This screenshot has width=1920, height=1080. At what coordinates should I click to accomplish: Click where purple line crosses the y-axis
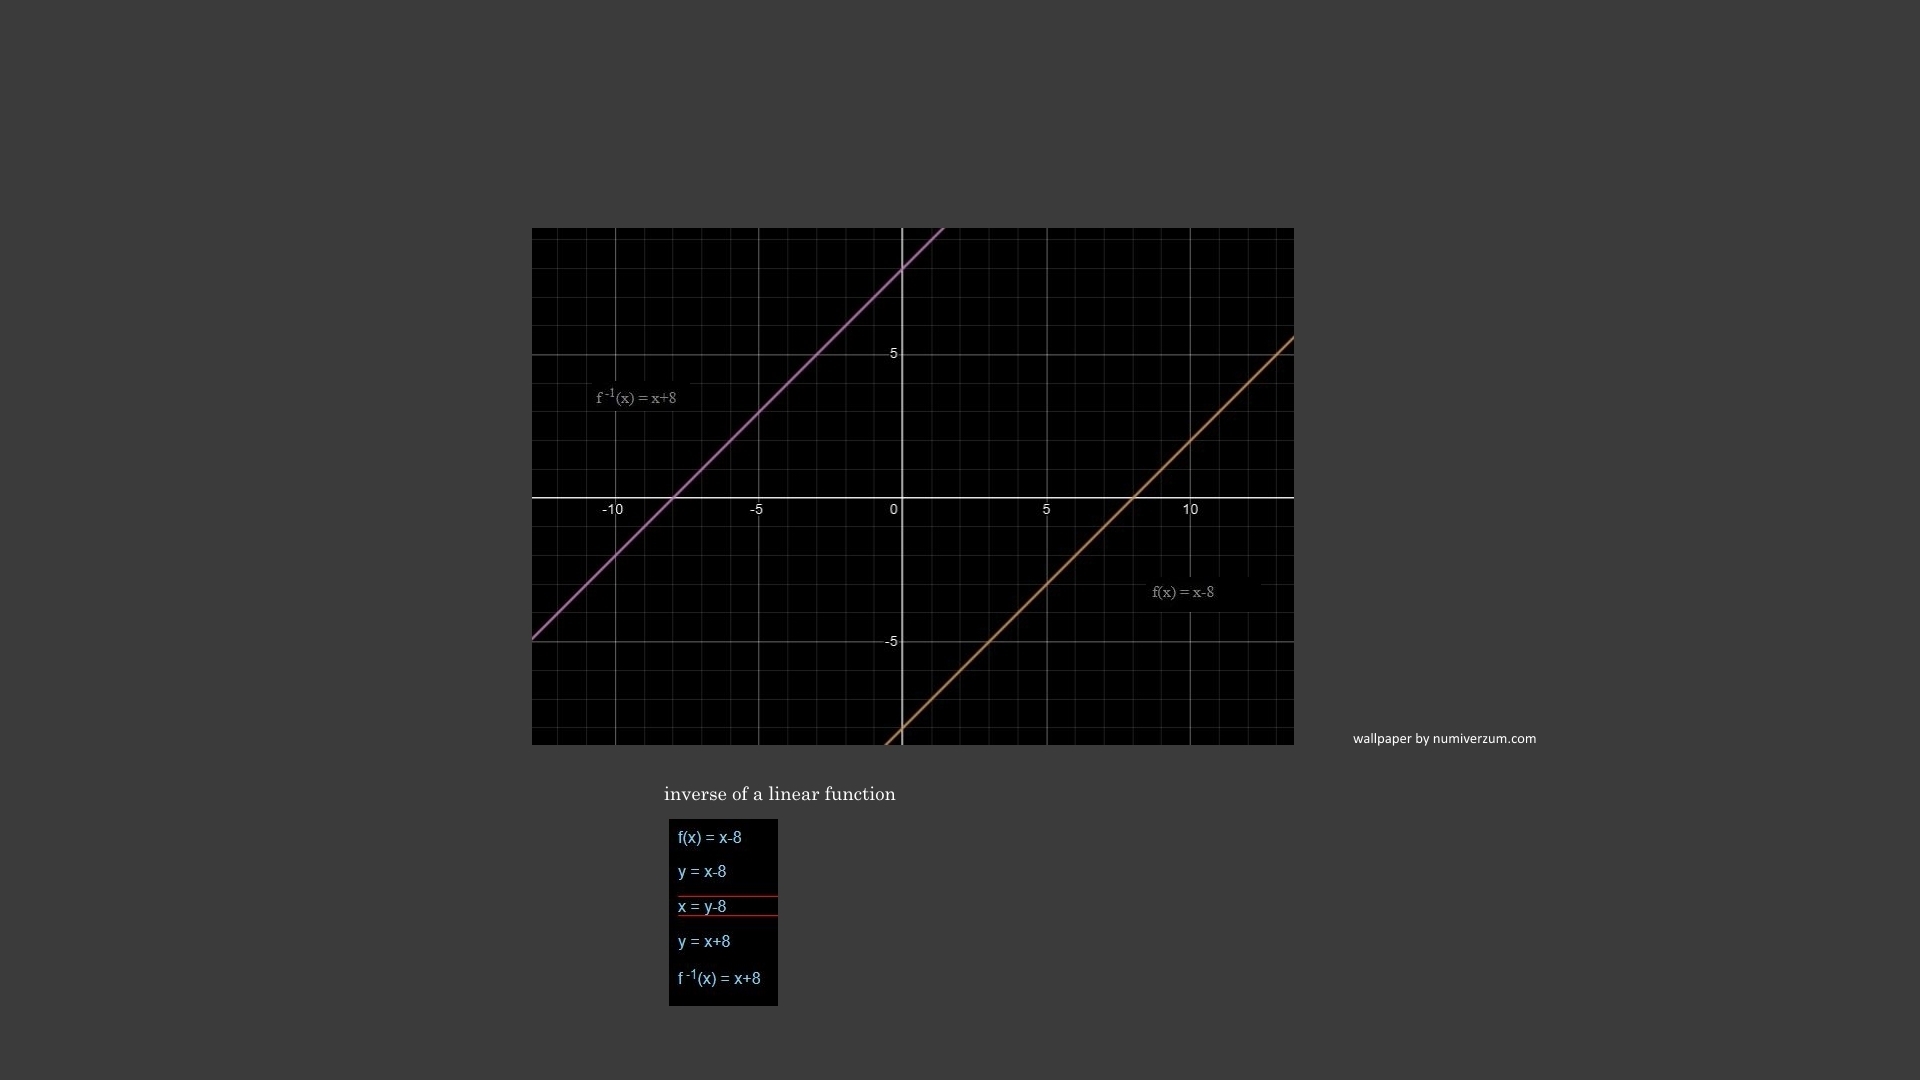[902, 268]
